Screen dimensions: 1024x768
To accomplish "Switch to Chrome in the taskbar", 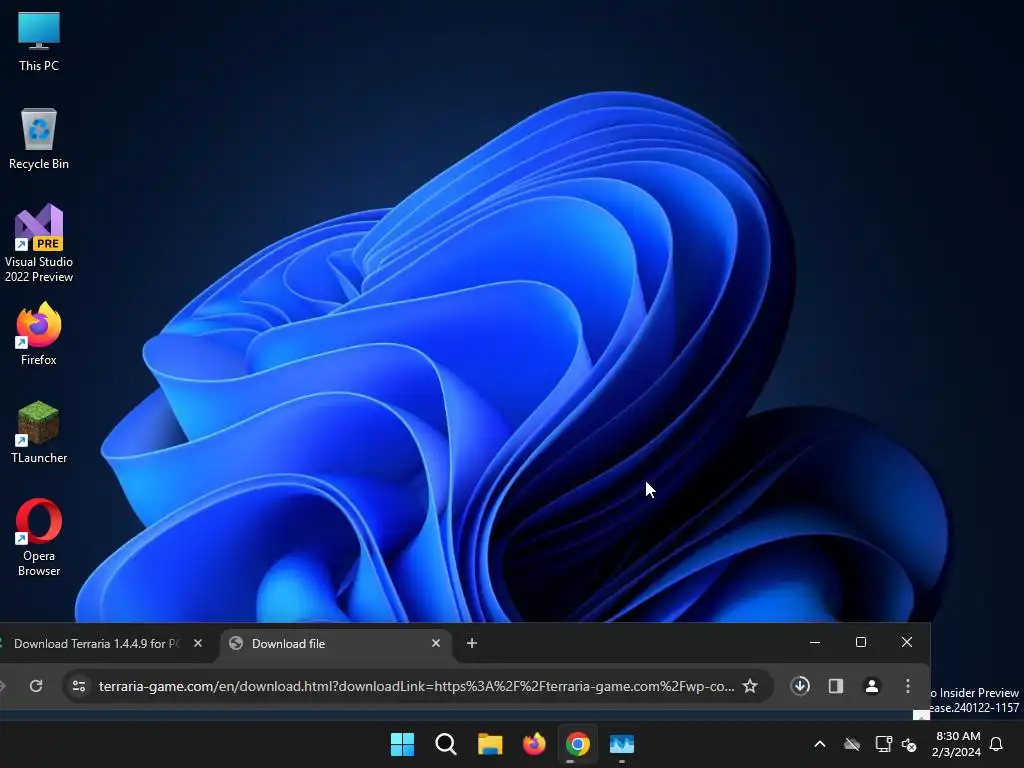I will (x=578, y=744).
